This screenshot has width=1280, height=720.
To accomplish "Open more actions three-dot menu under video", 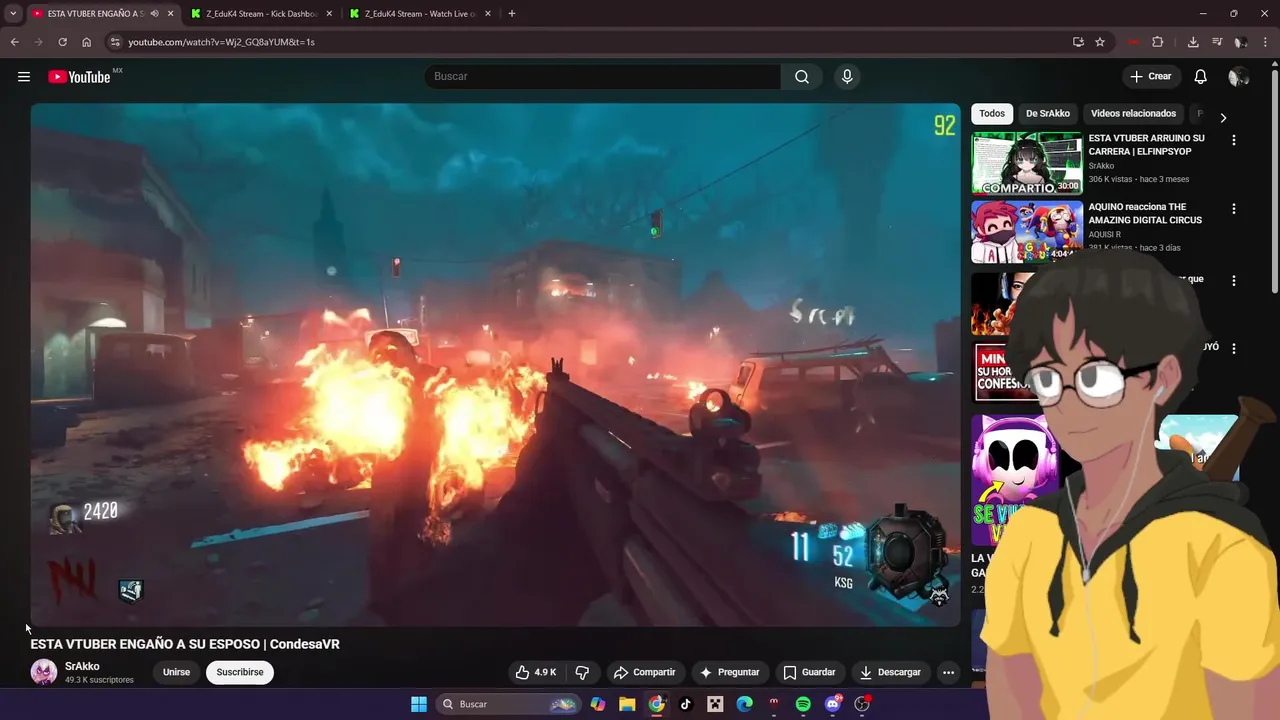I will (948, 672).
